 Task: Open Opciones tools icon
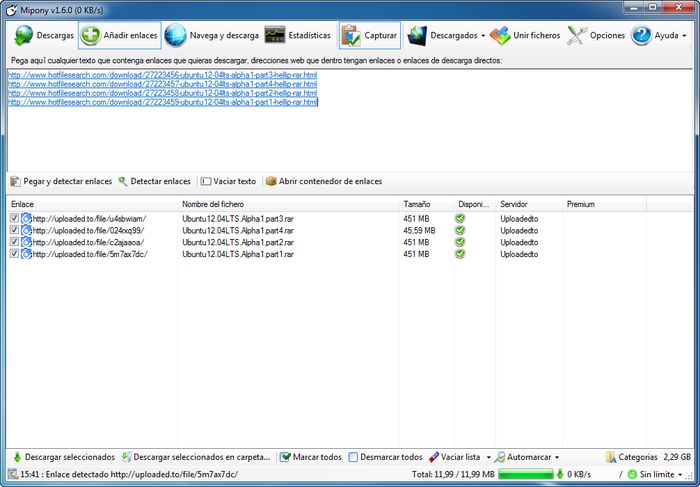click(577, 35)
